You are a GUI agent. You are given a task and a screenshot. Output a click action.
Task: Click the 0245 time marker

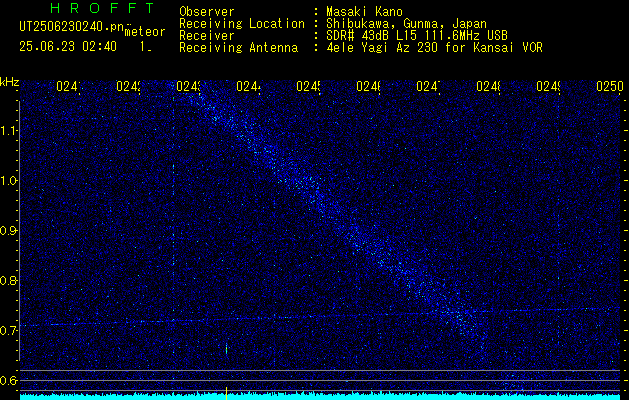(x=309, y=86)
